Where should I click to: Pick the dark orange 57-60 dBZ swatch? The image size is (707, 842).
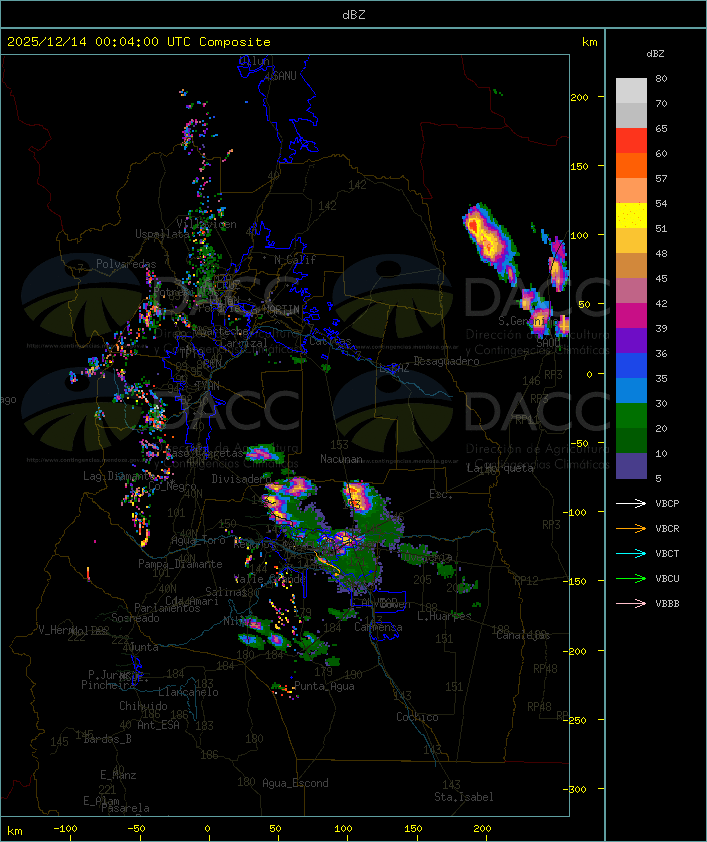pos(631,165)
